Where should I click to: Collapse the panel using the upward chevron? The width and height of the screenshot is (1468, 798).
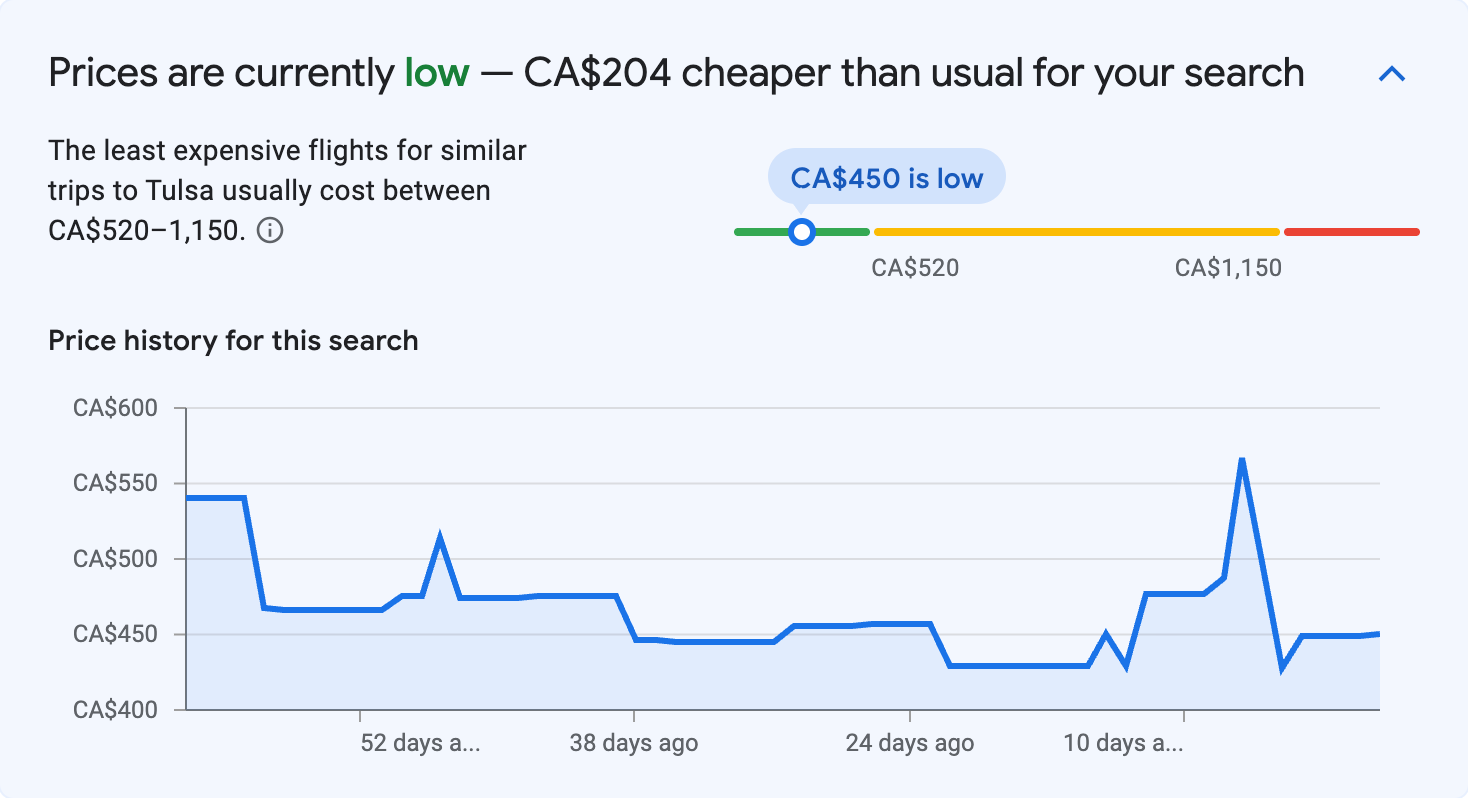tap(1391, 73)
